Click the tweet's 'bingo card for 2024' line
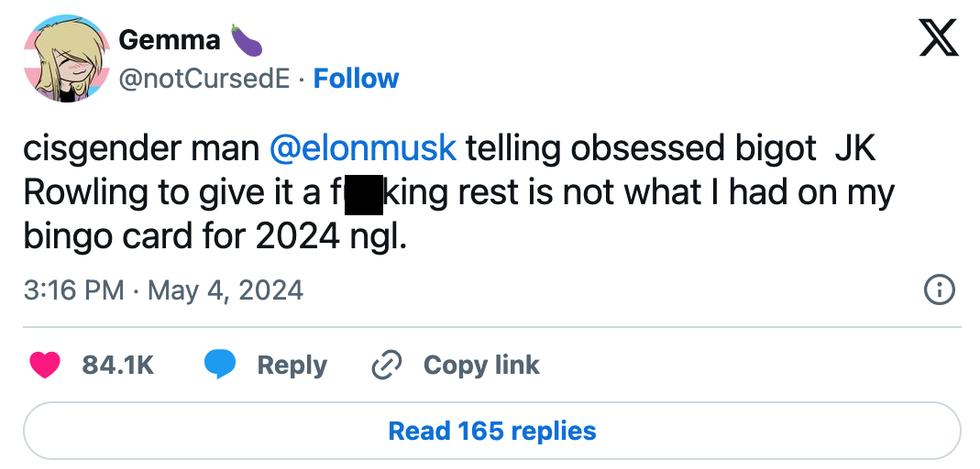980x469 pixels. [x=215, y=238]
